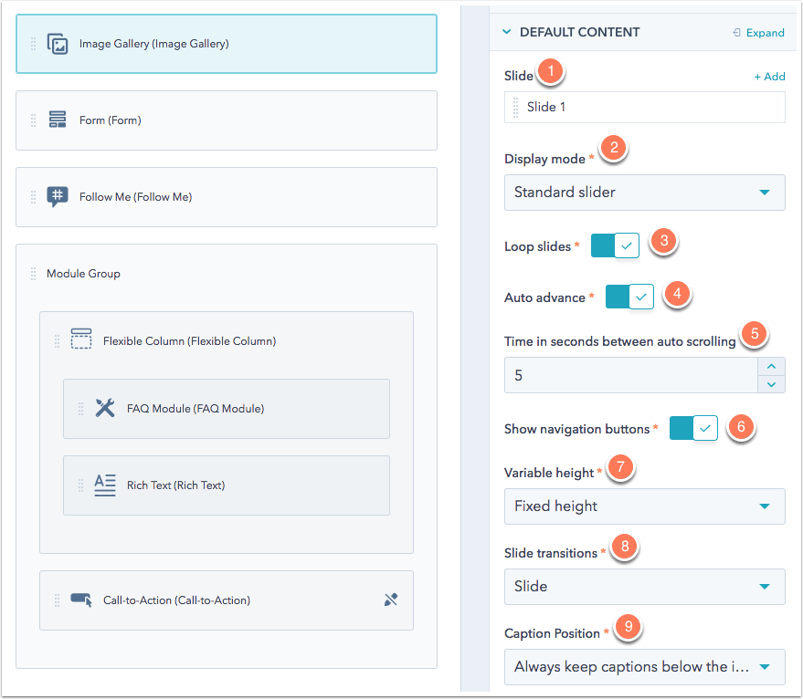This screenshot has height=699, width=803.
Task: Select Flexible Column (Flexible Column) label
Action: tap(189, 341)
